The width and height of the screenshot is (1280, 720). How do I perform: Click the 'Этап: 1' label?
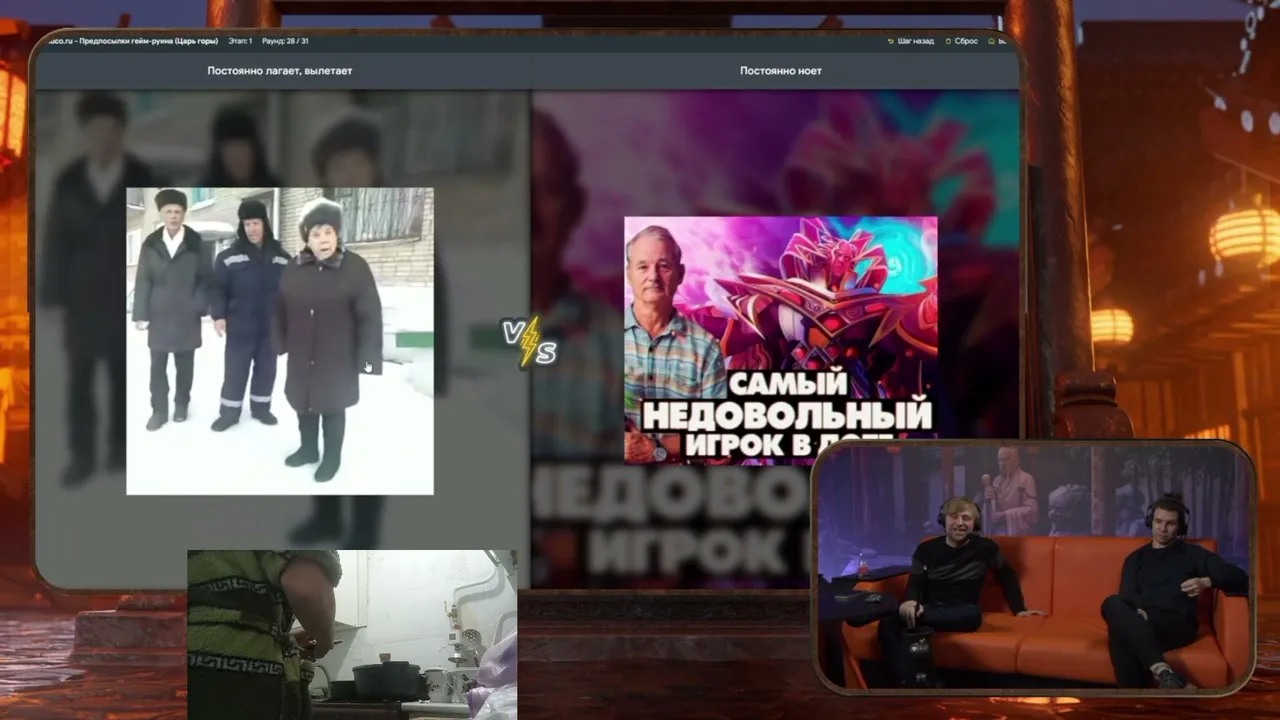(x=240, y=41)
